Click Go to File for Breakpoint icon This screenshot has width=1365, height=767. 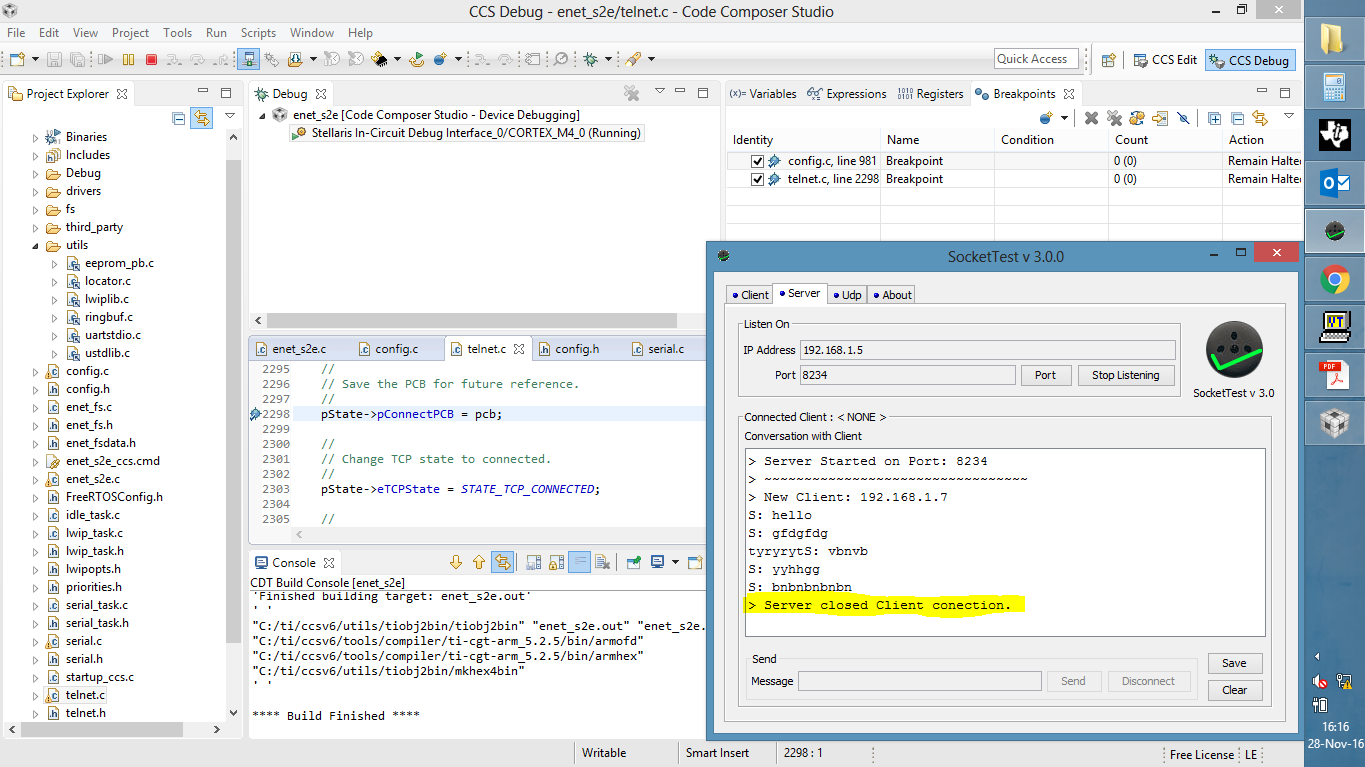pos(1160,118)
